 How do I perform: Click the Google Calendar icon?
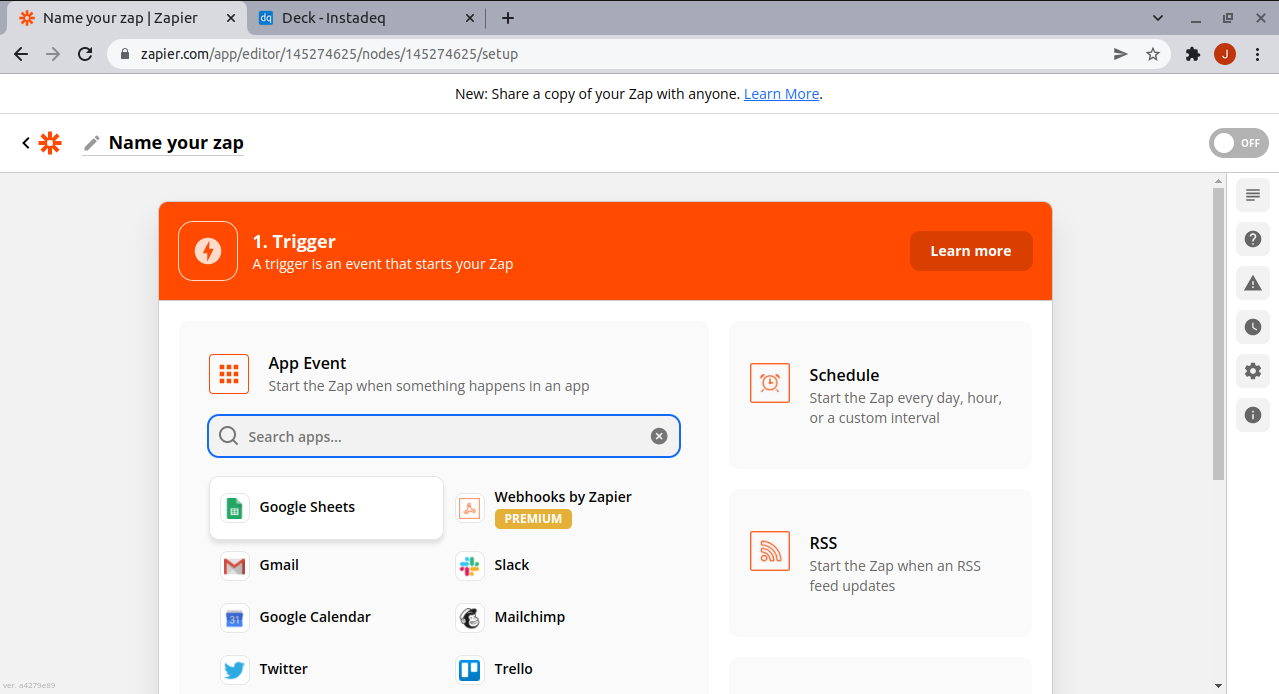click(x=234, y=618)
